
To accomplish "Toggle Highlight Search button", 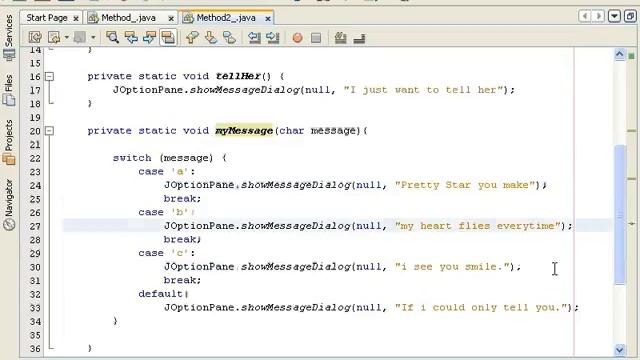I will (168, 38).
